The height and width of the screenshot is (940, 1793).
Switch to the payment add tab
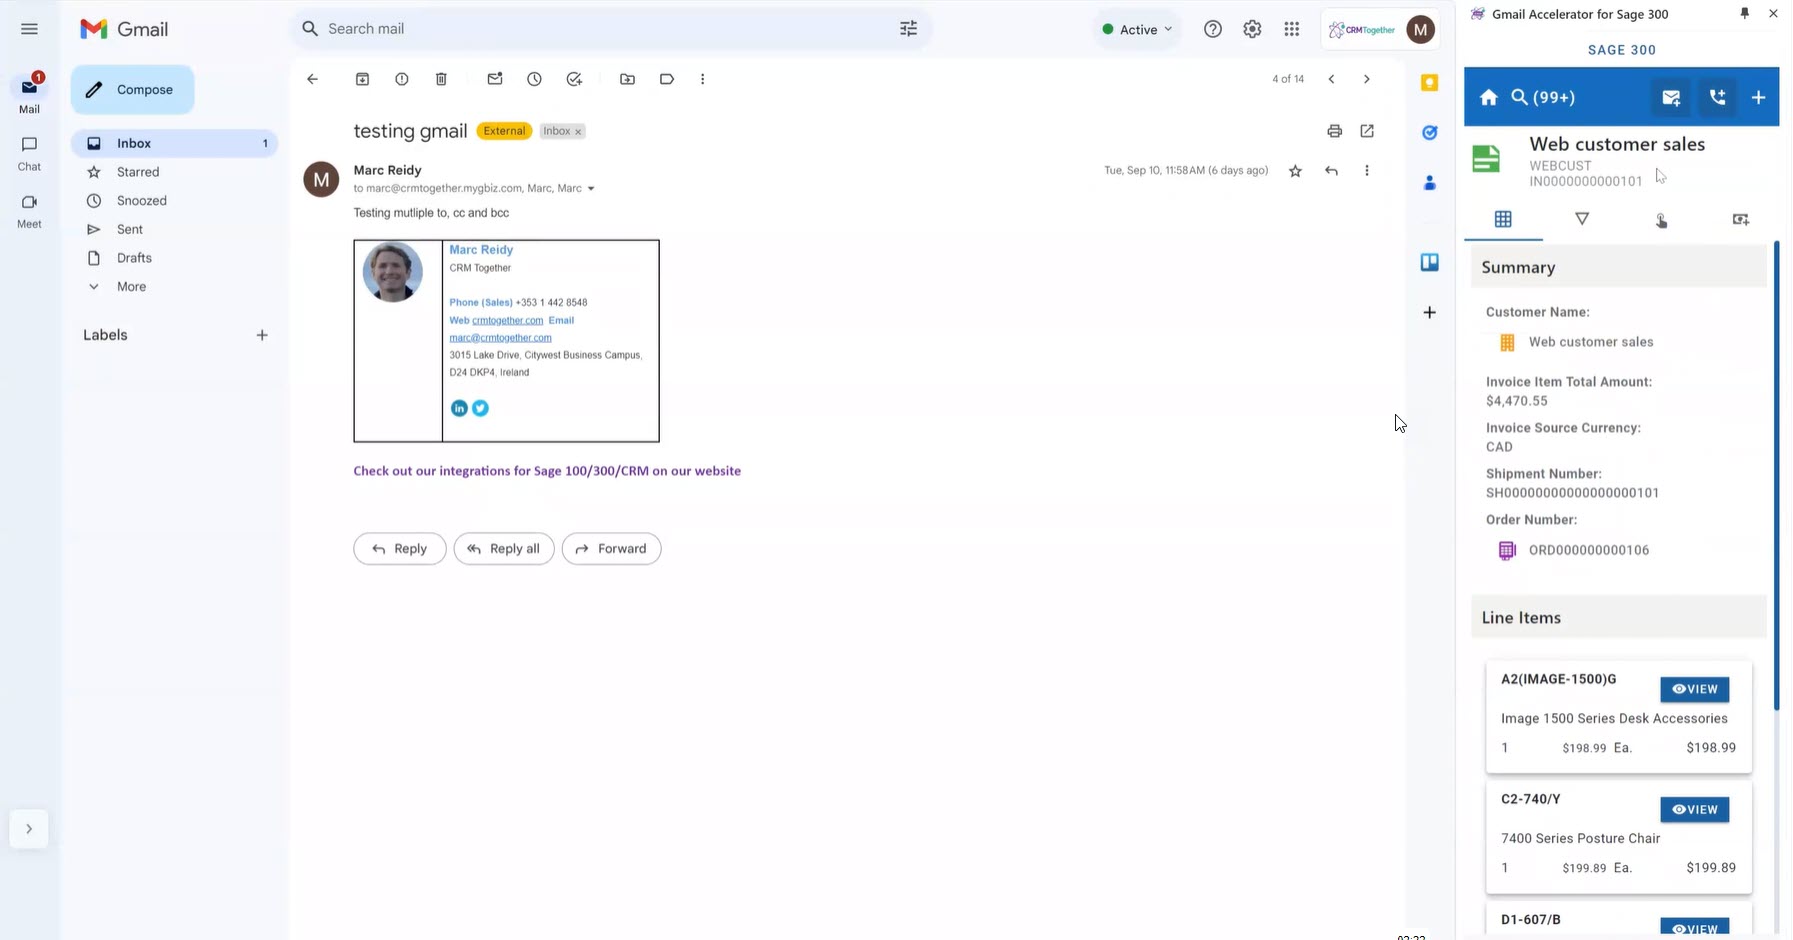(x=1740, y=220)
